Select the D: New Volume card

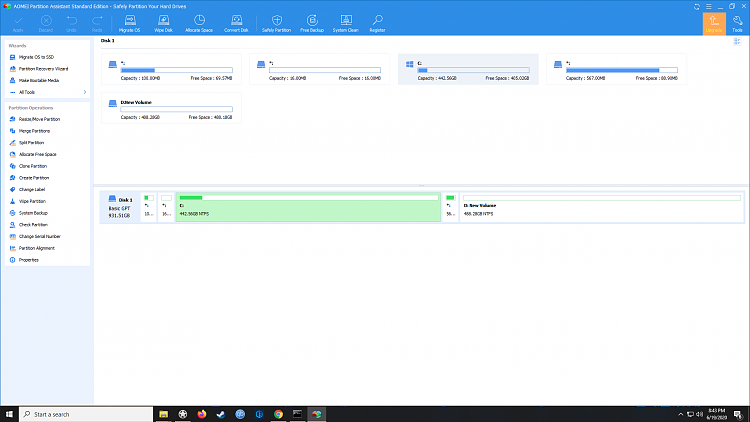coord(171,109)
